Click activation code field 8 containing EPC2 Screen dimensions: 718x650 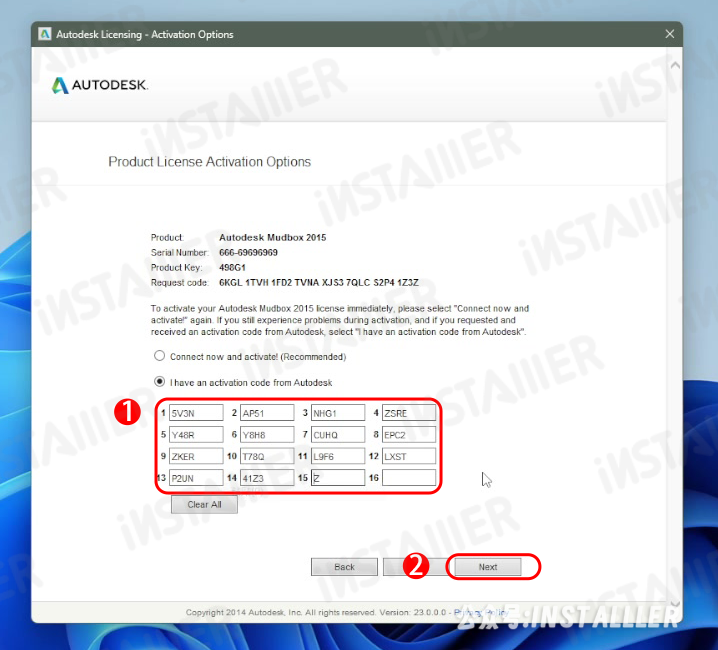pyautogui.click(x=409, y=434)
